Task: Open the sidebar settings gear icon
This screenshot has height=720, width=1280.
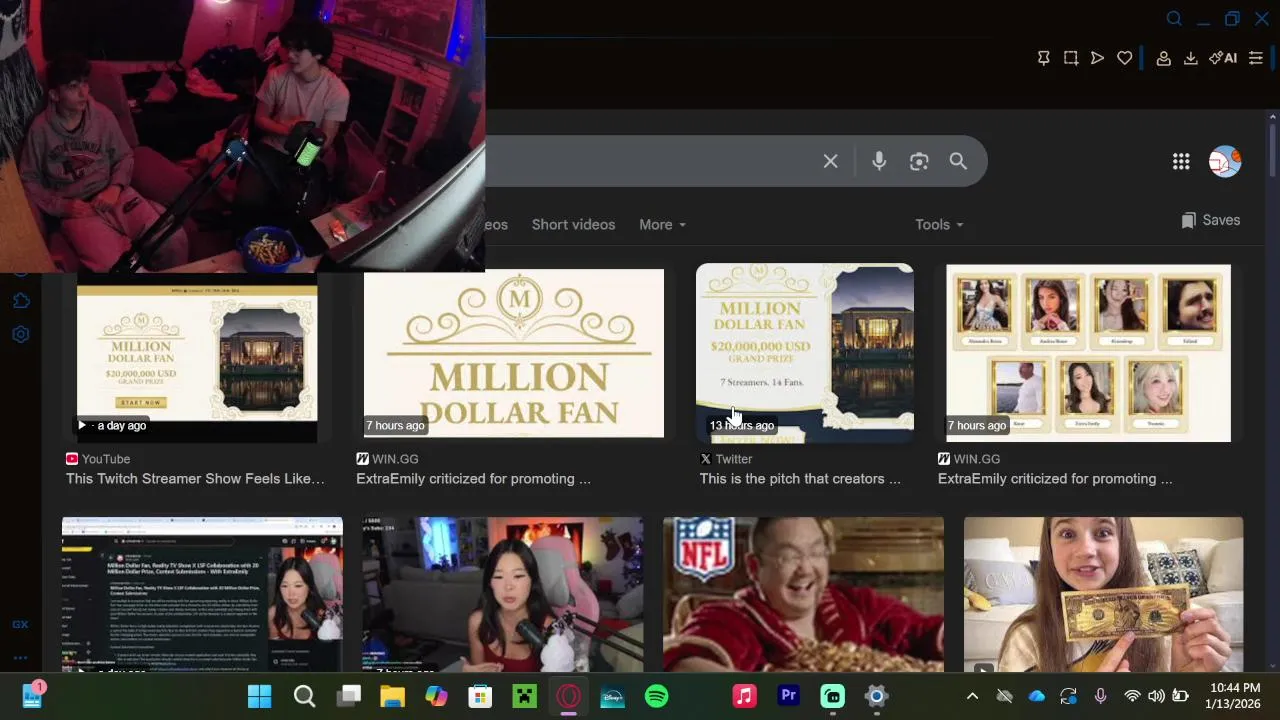Action: point(20,334)
